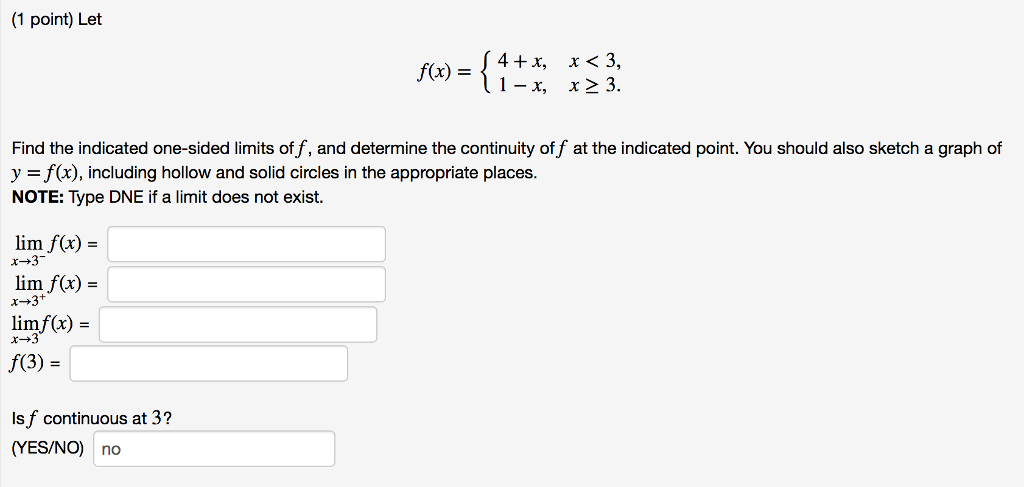Click the f(3) answer input box
This screenshot has height=487, width=1024.
(208, 364)
